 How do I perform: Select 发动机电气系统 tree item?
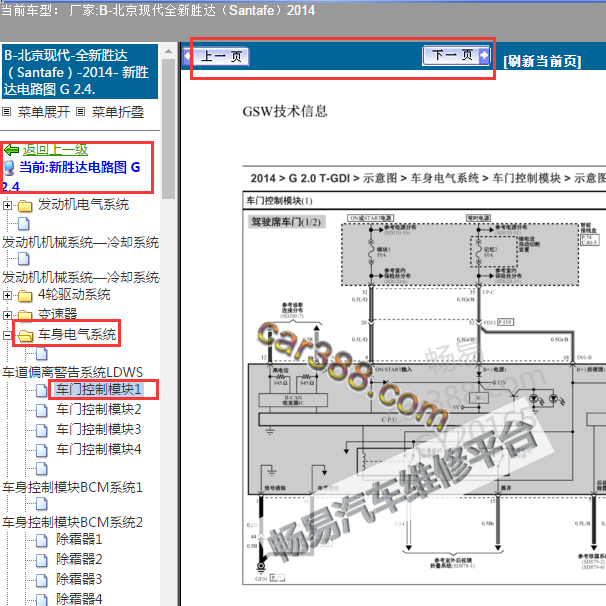(83, 204)
